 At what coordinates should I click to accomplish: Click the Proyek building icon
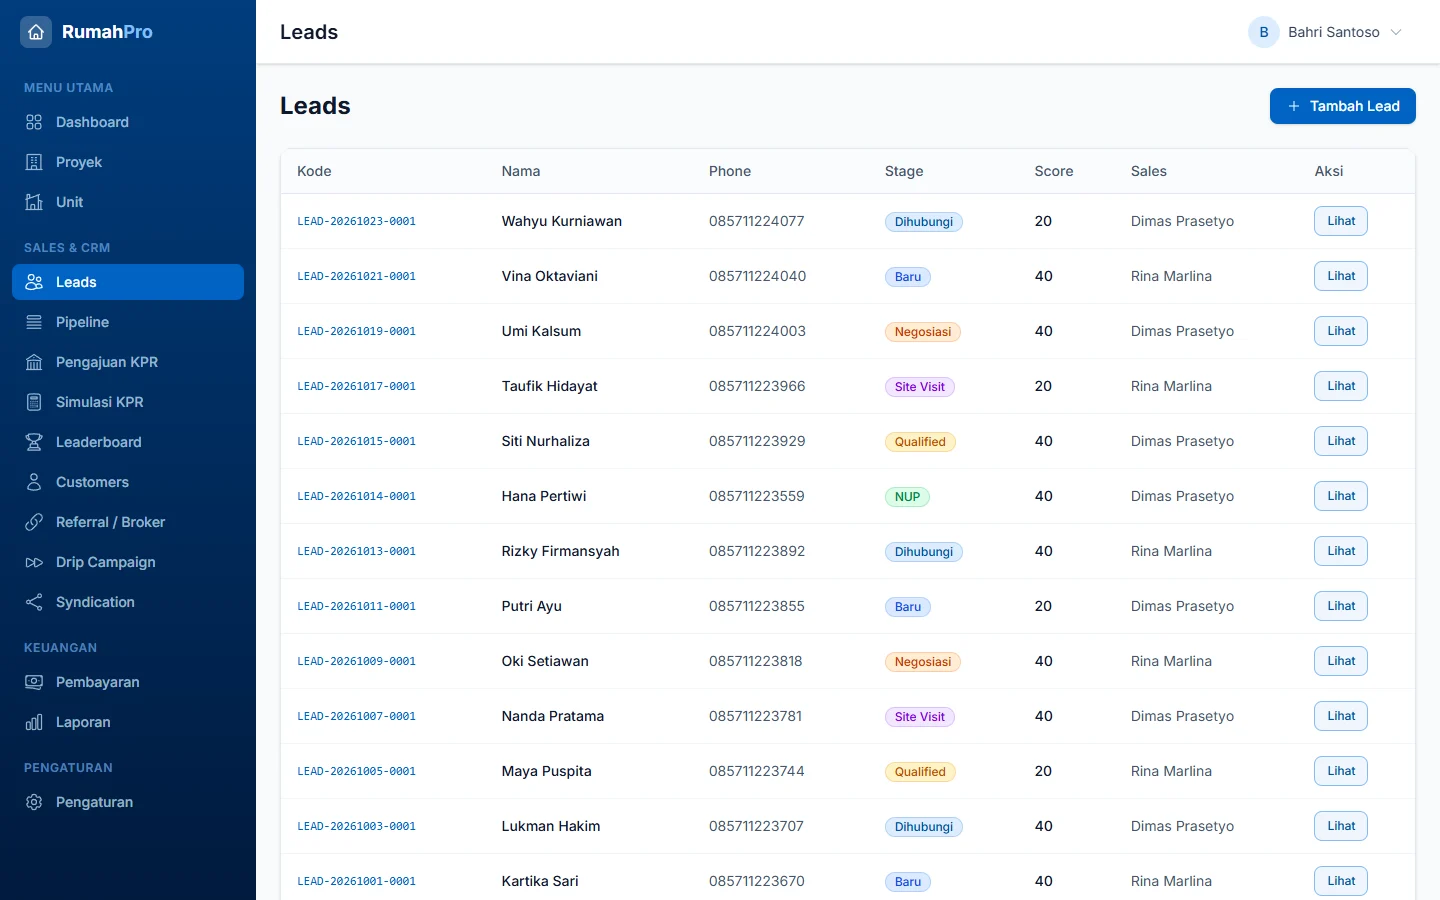tap(34, 162)
